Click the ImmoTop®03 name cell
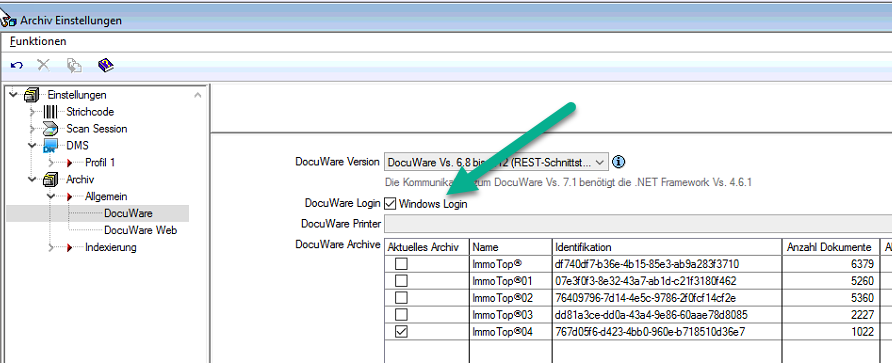This screenshot has height=363, width=892. click(x=511, y=315)
